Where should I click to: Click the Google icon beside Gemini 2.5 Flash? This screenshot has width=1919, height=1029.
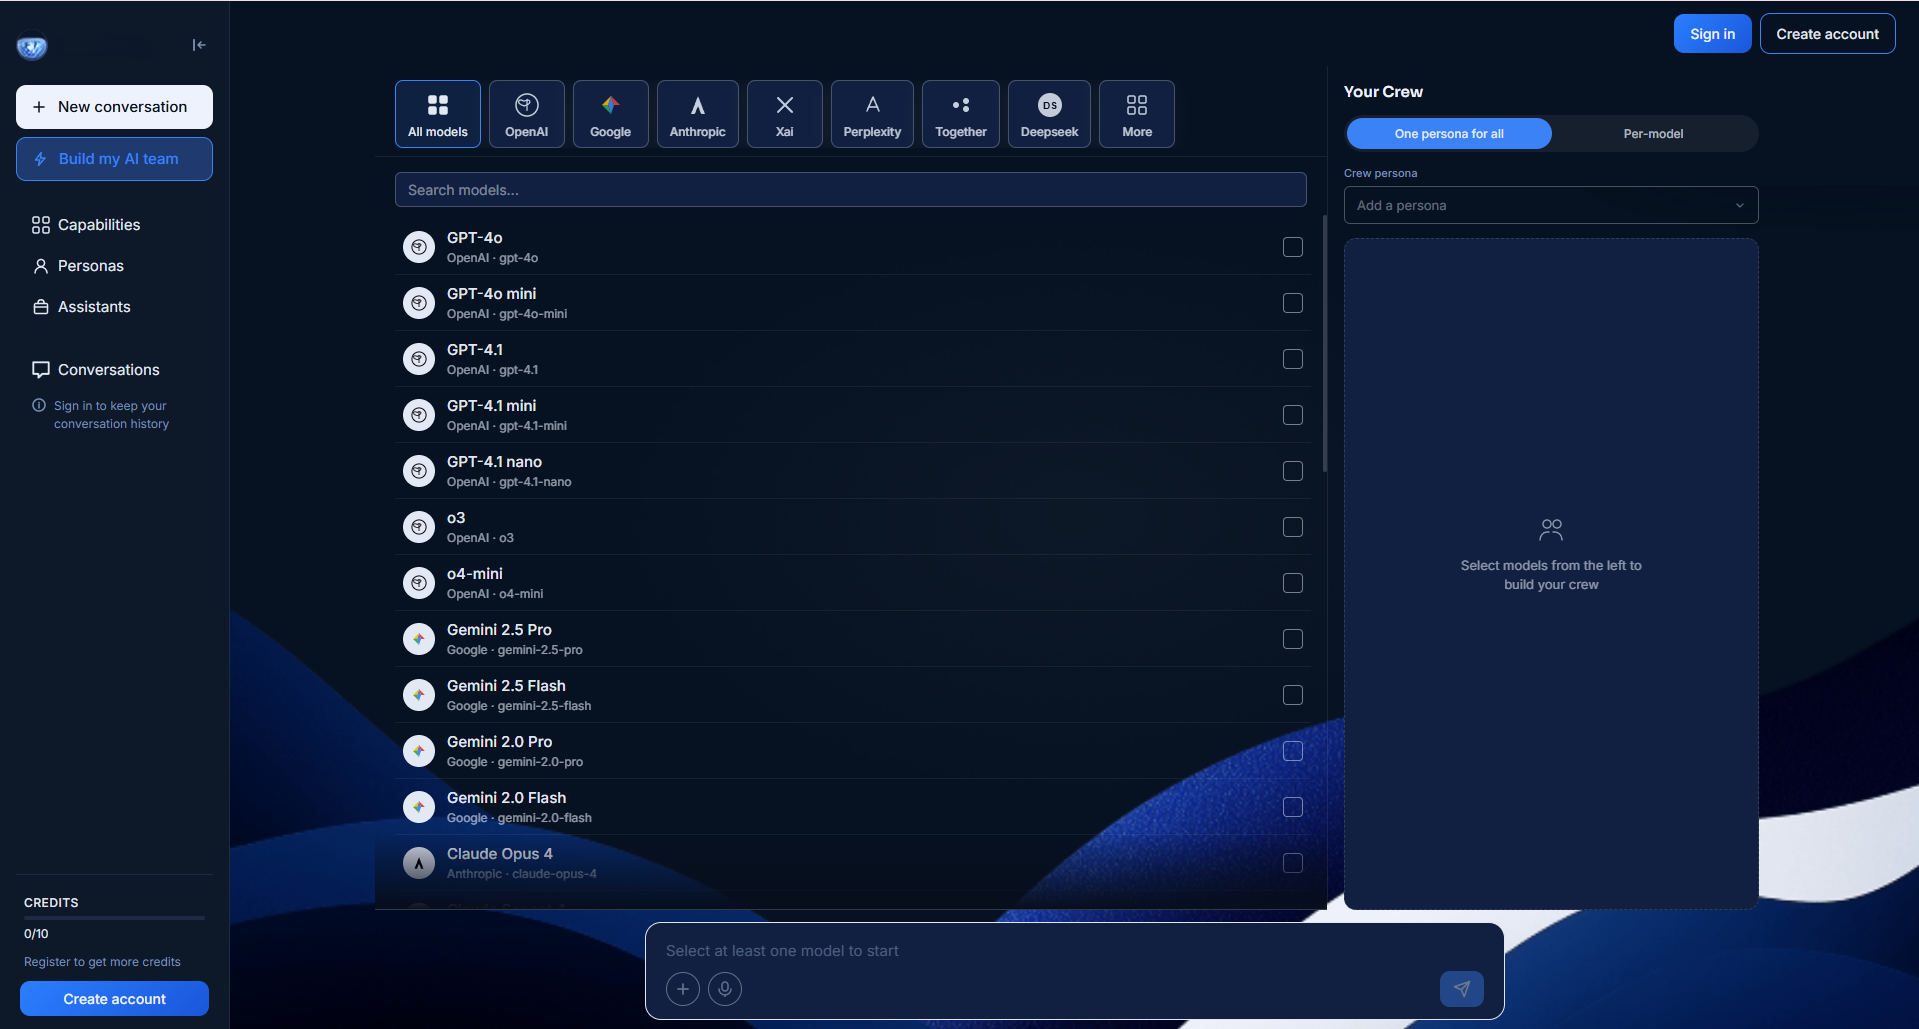419,695
